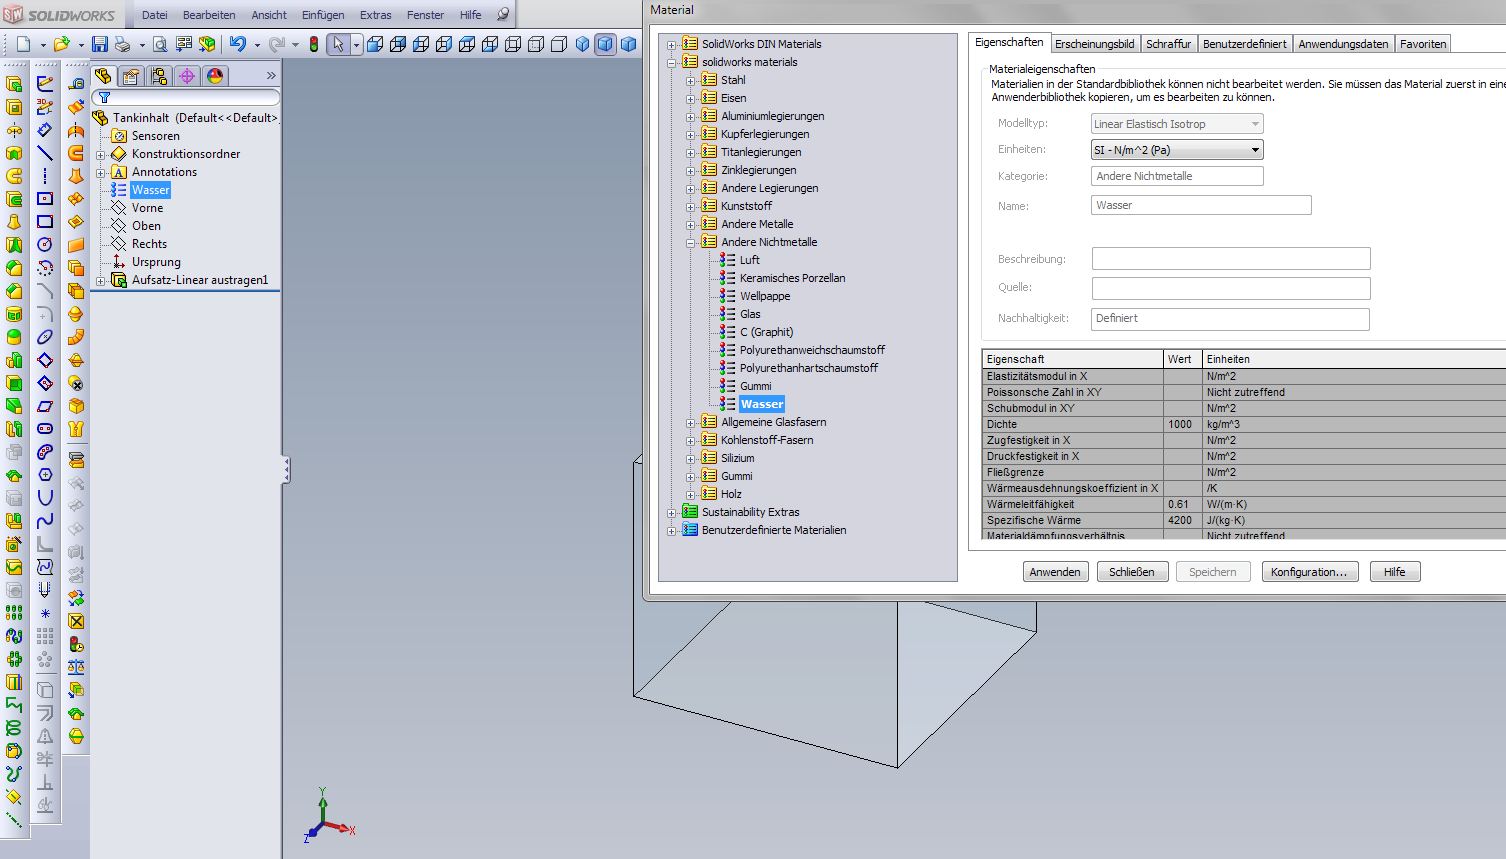Open the FeatureManager design tree tab icon
This screenshot has height=859, width=1506.
tap(103, 76)
